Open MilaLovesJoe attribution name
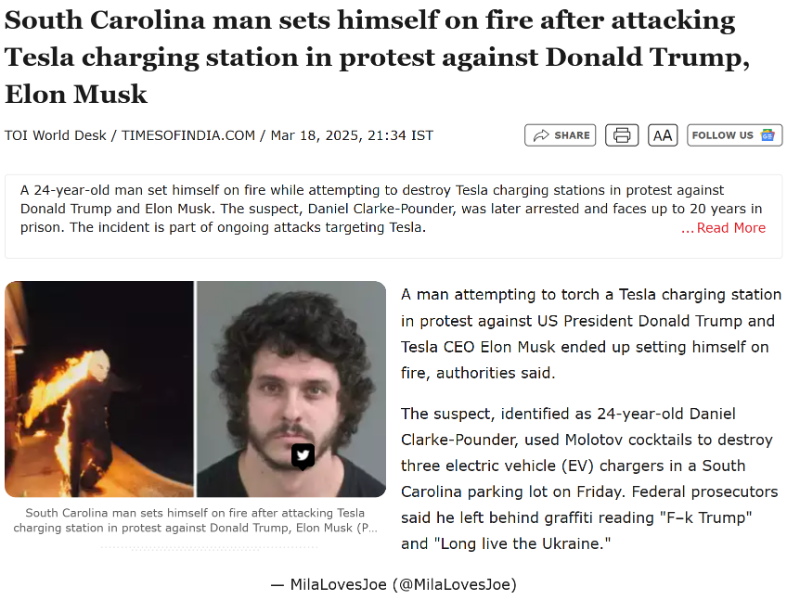Screen dimensions: 787x600 pos(338,584)
